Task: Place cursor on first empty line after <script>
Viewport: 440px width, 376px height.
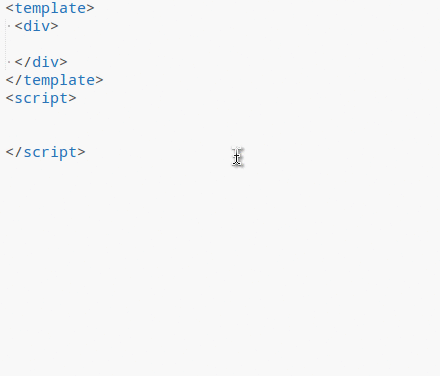Action: [220, 116]
